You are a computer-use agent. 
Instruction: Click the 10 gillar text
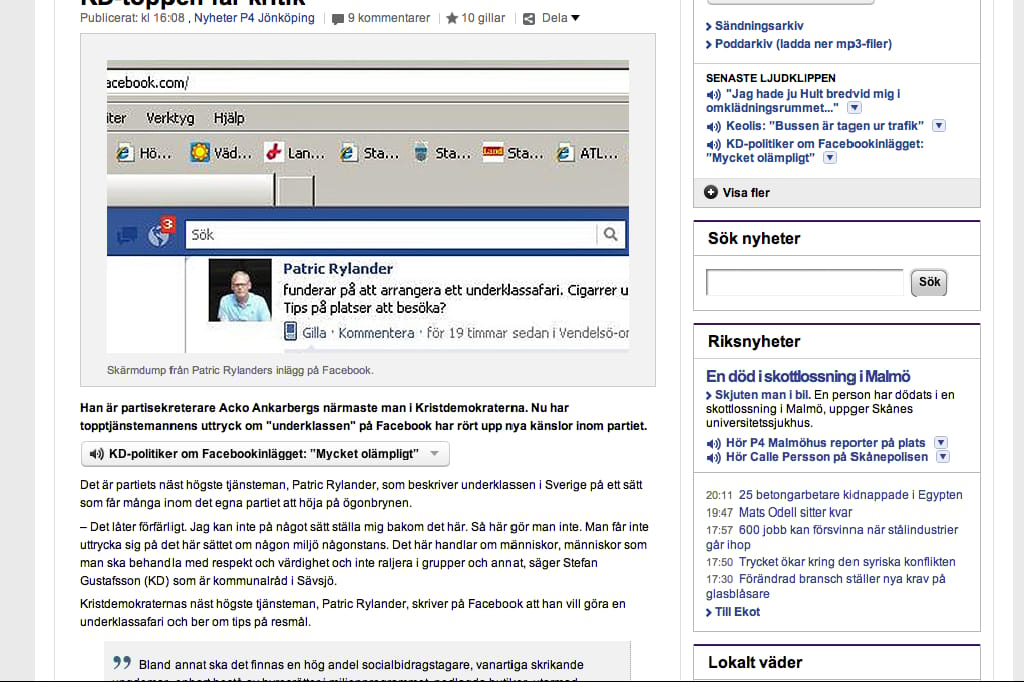[x=483, y=18]
